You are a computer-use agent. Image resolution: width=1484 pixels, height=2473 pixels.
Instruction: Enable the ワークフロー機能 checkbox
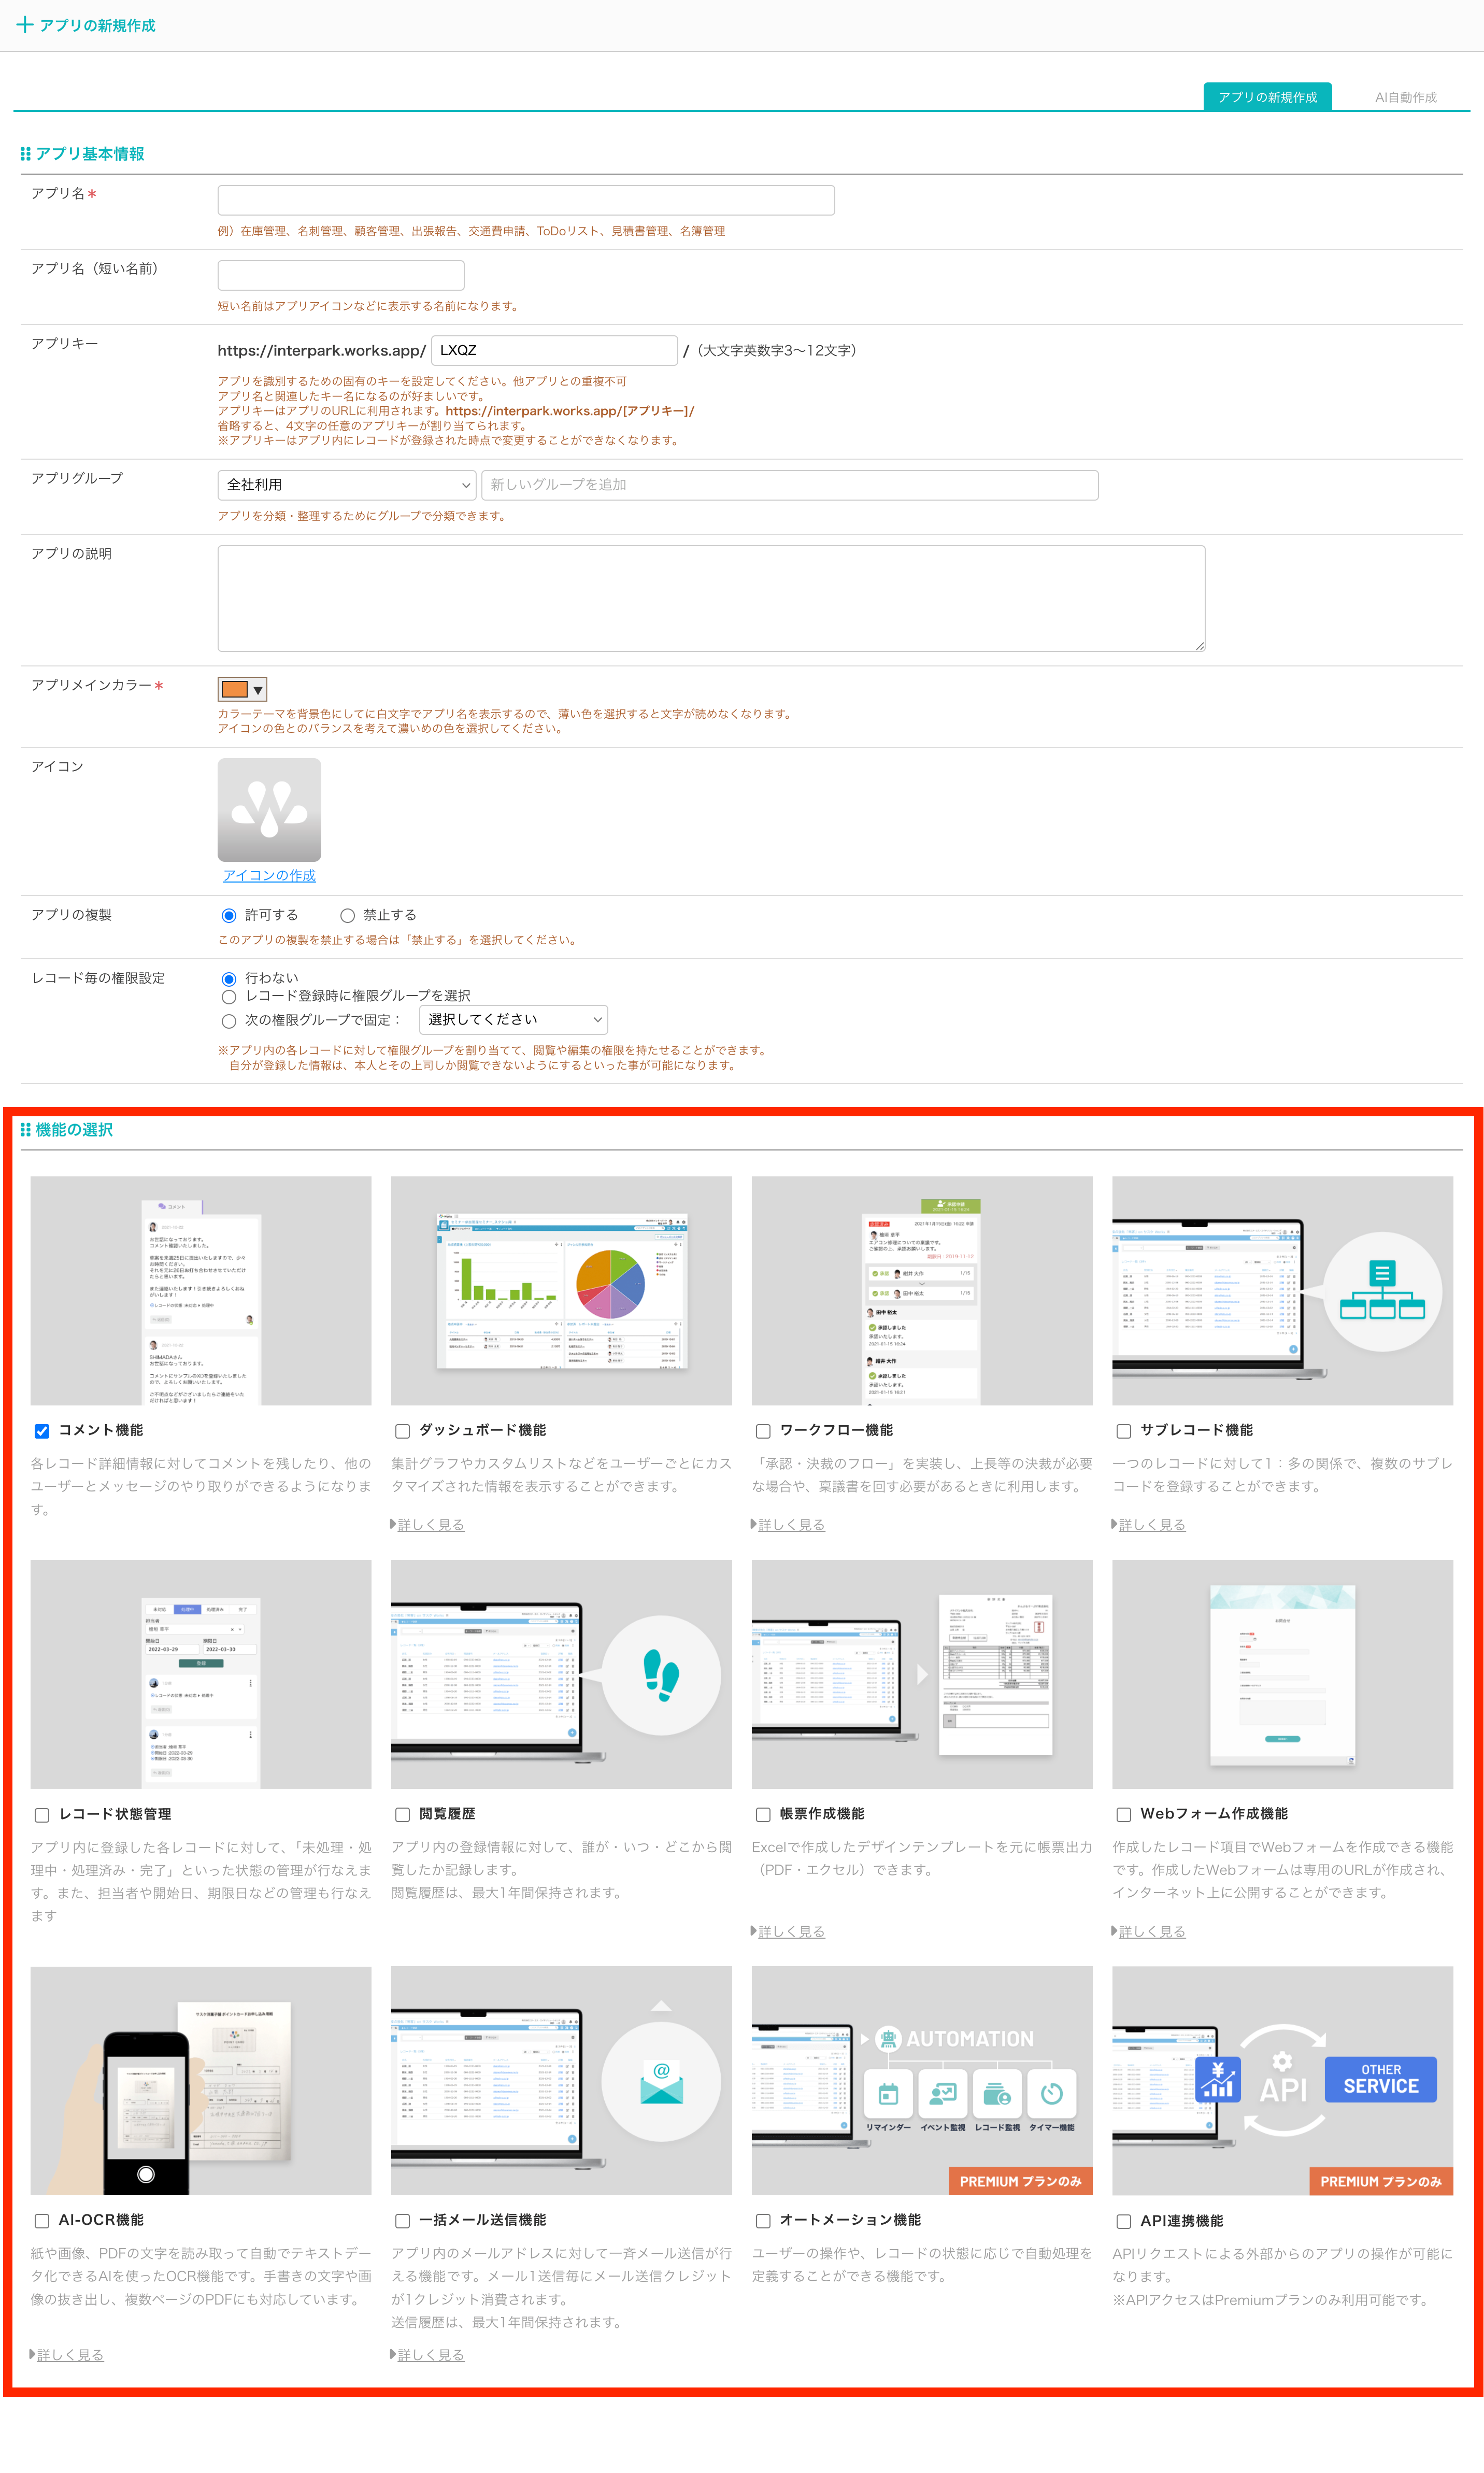click(763, 1431)
